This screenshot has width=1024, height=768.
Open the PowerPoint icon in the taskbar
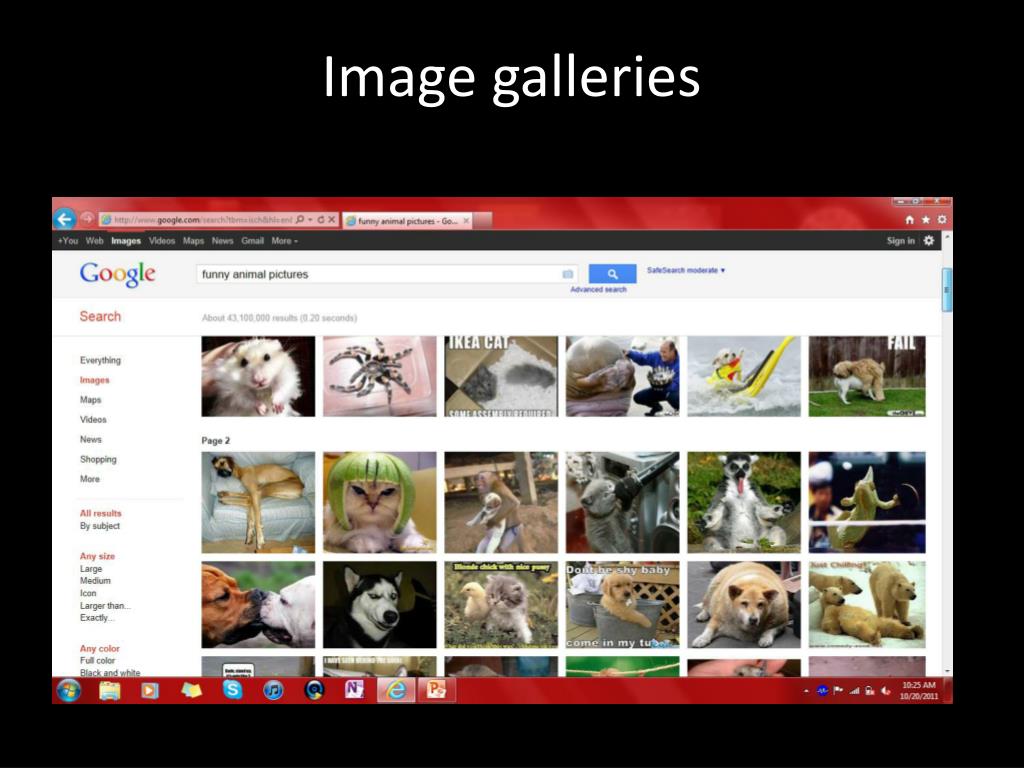point(436,690)
